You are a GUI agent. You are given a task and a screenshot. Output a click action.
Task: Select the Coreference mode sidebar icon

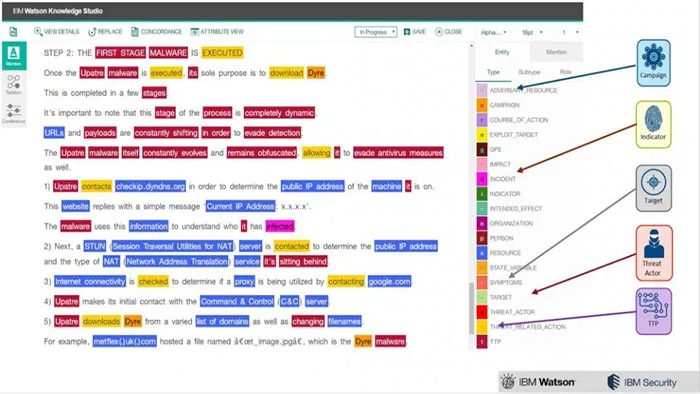14,113
